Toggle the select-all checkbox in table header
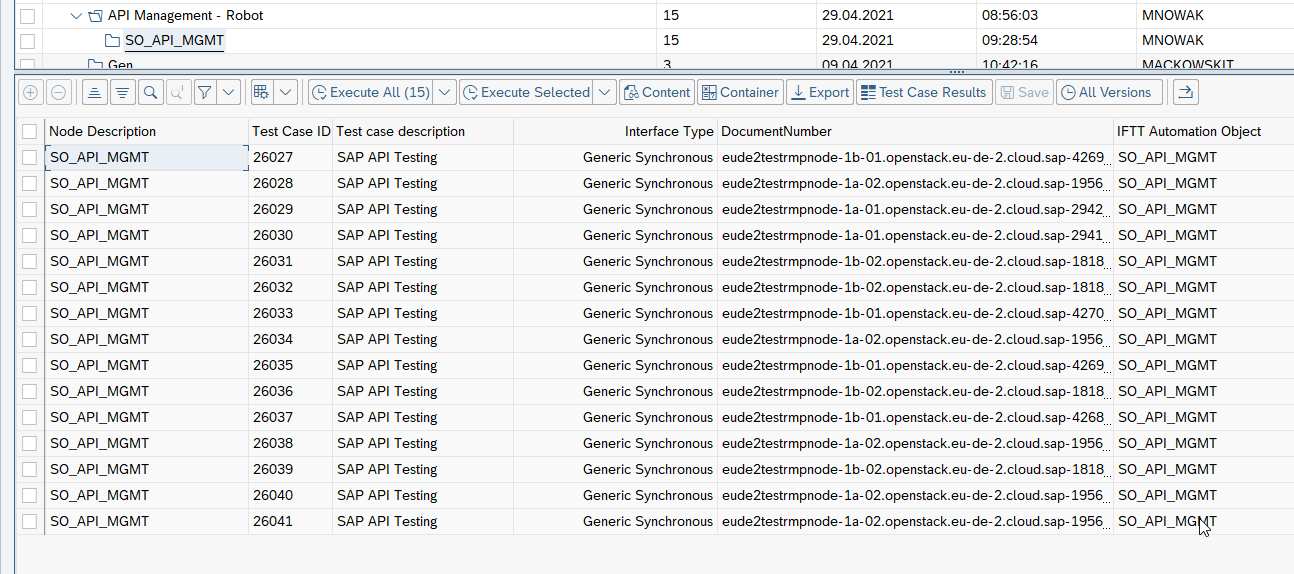 click(x=29, y=131)
